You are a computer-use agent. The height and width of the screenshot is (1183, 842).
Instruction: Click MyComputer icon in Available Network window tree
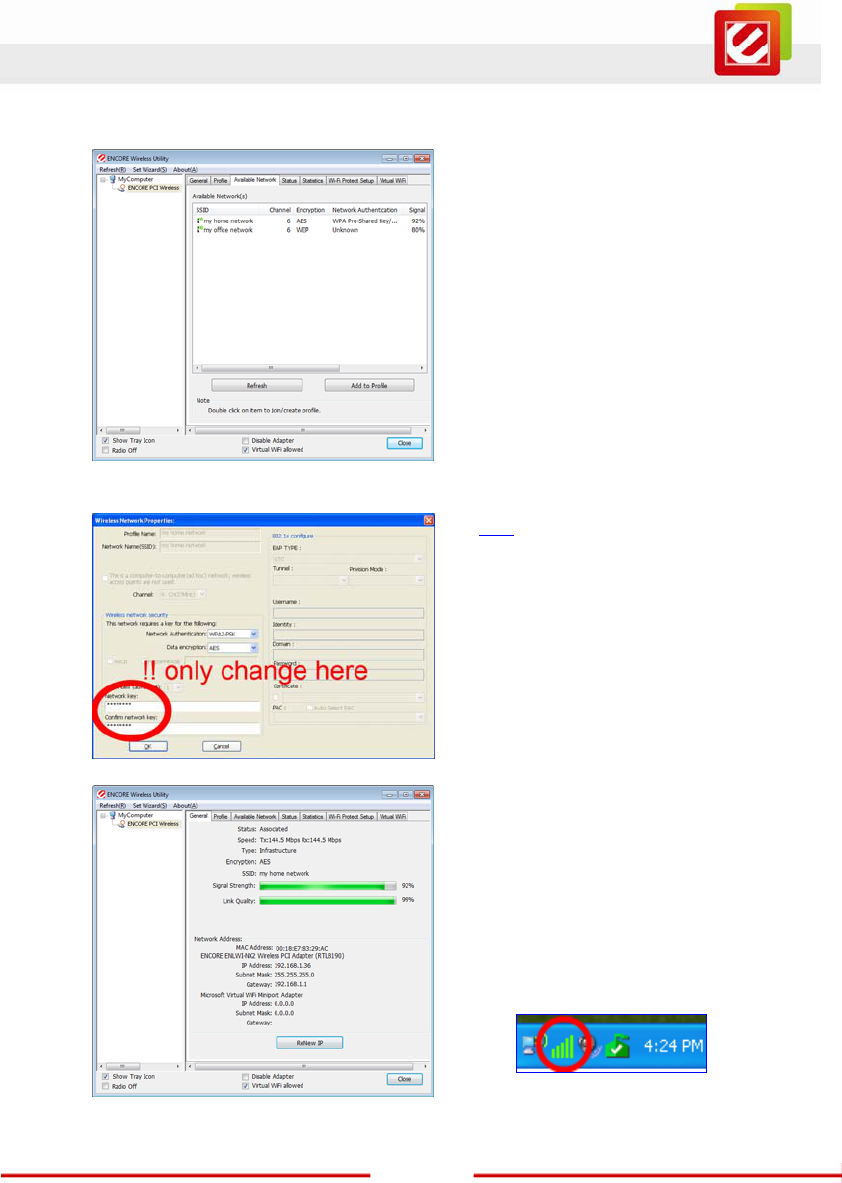coord(112,180)
